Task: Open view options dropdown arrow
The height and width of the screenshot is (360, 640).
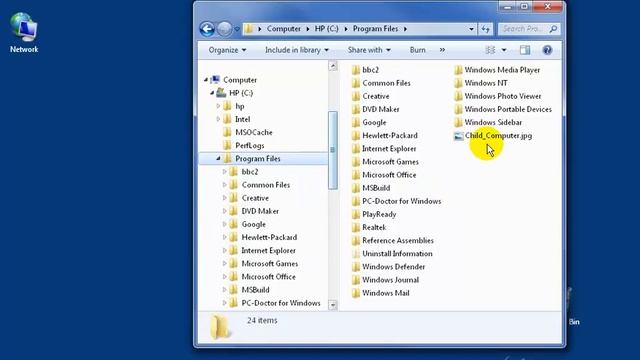Action: (x=504, y=50)
